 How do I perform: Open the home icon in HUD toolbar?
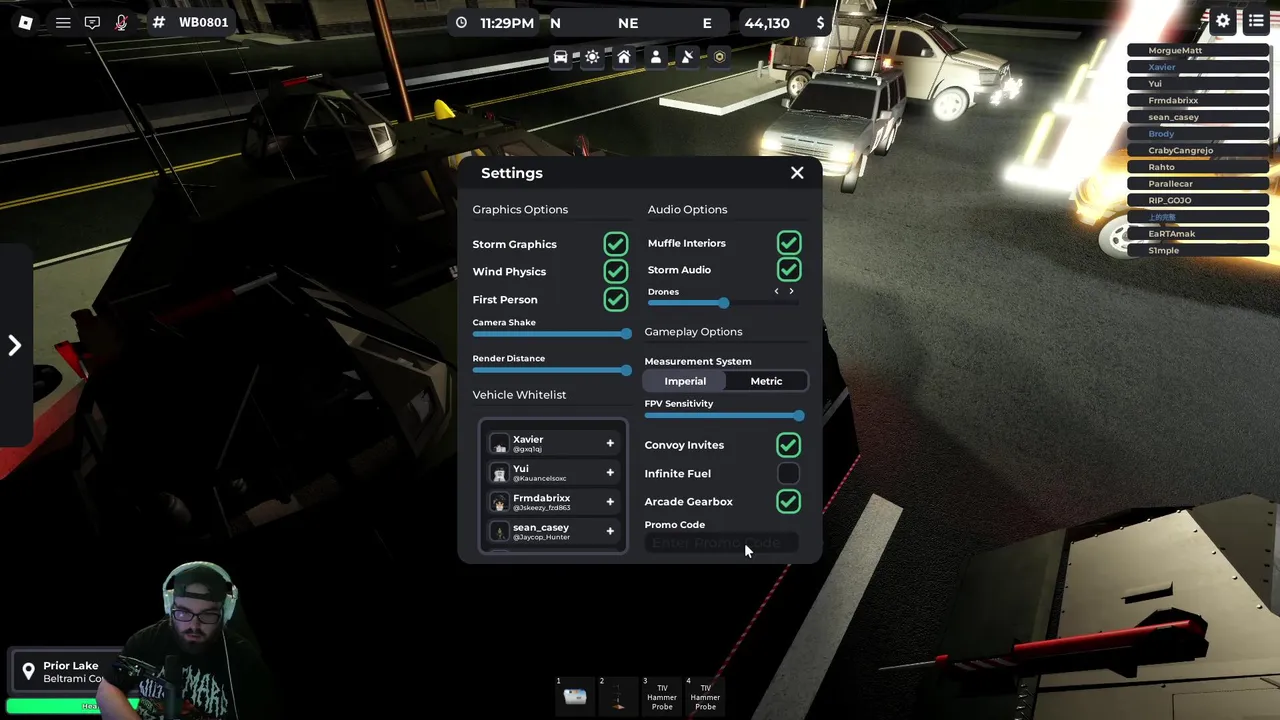coord(624,57)
